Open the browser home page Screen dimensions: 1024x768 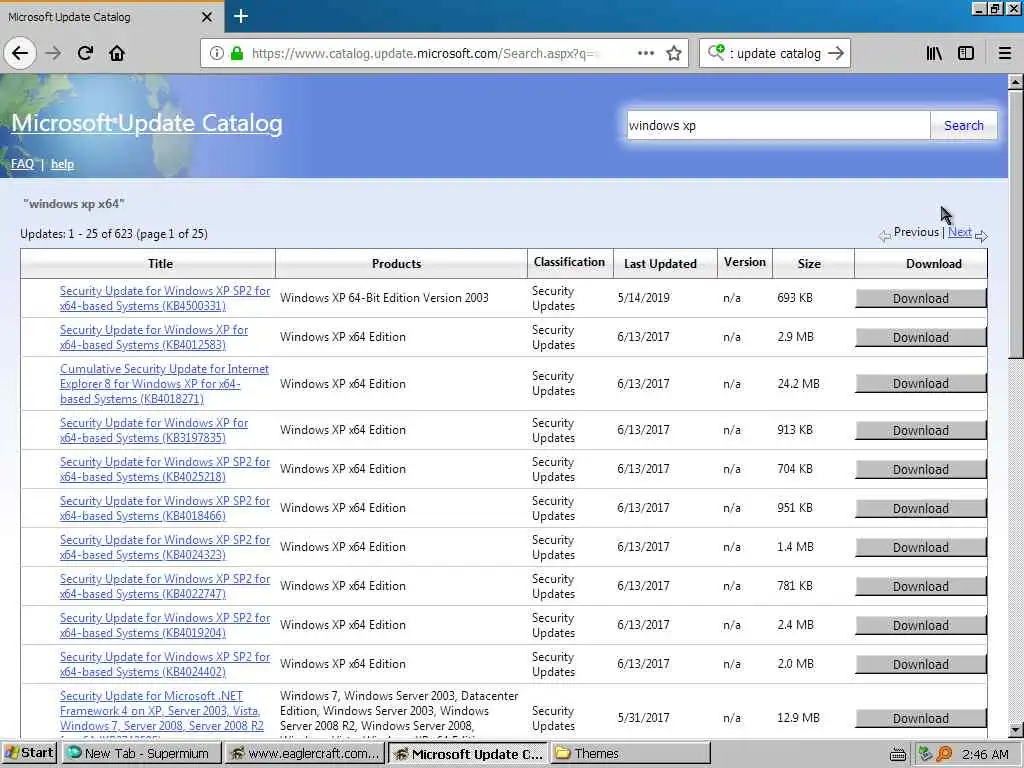(117, 53)
